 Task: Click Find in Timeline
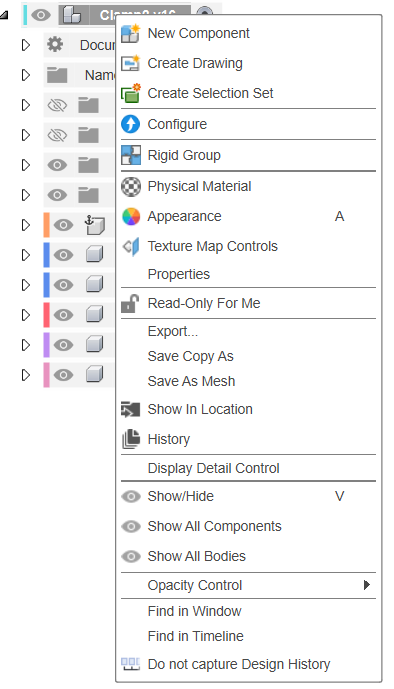pos(195,636)
